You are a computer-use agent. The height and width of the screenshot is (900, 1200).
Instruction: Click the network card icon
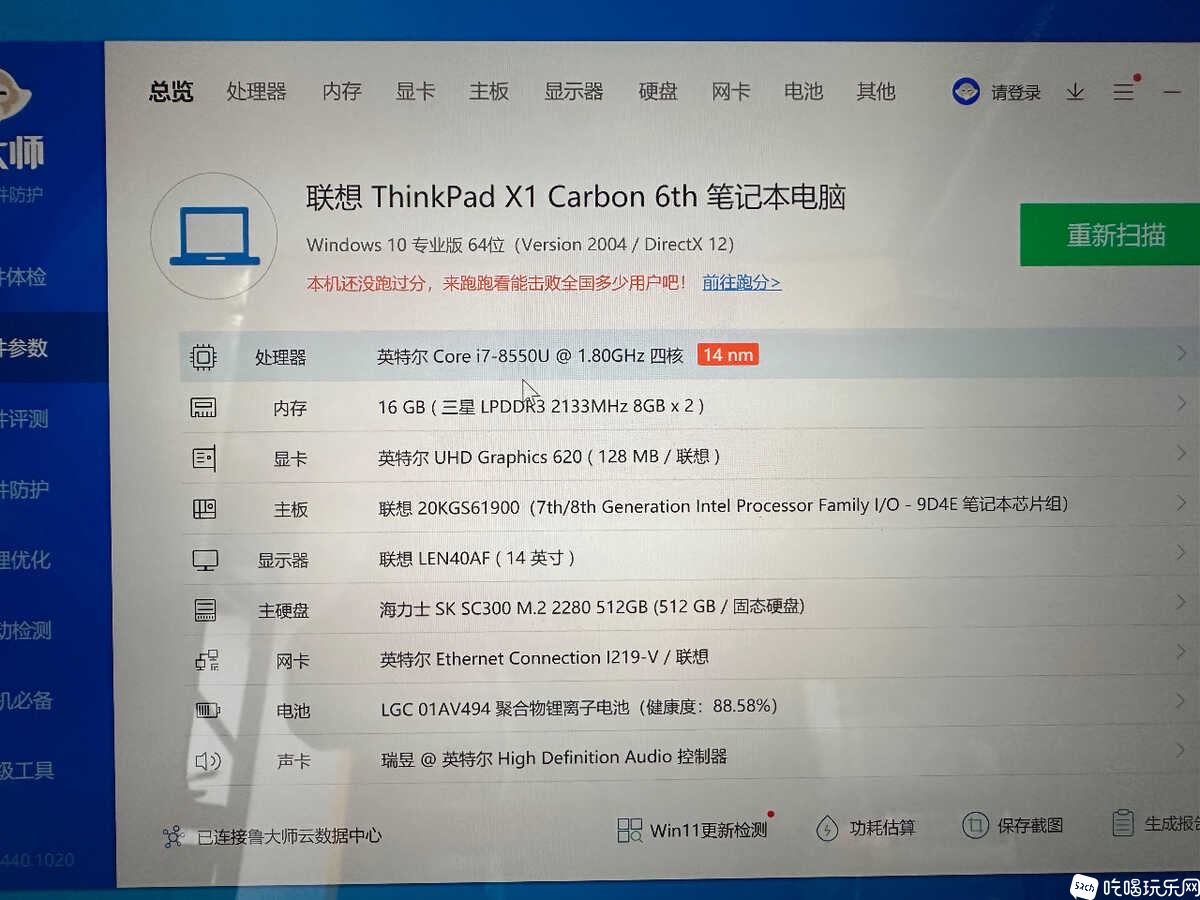[207, 660]
